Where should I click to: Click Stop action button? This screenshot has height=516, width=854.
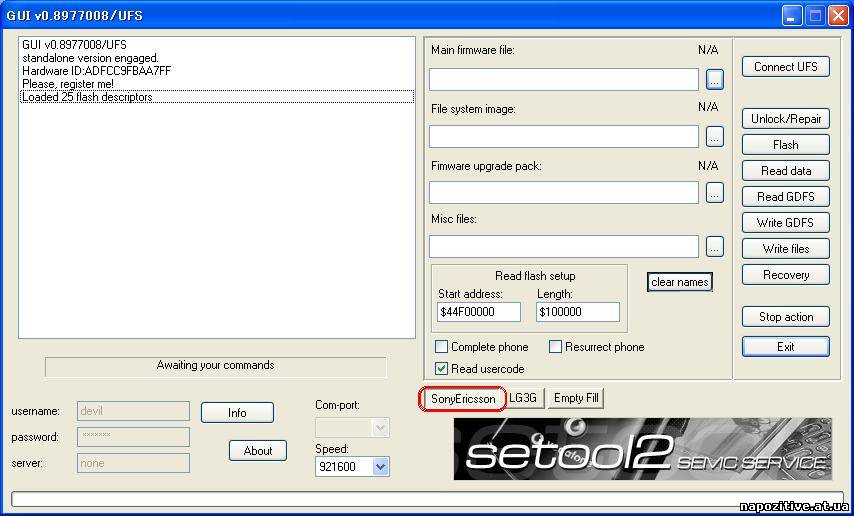(x=785, y=317)
